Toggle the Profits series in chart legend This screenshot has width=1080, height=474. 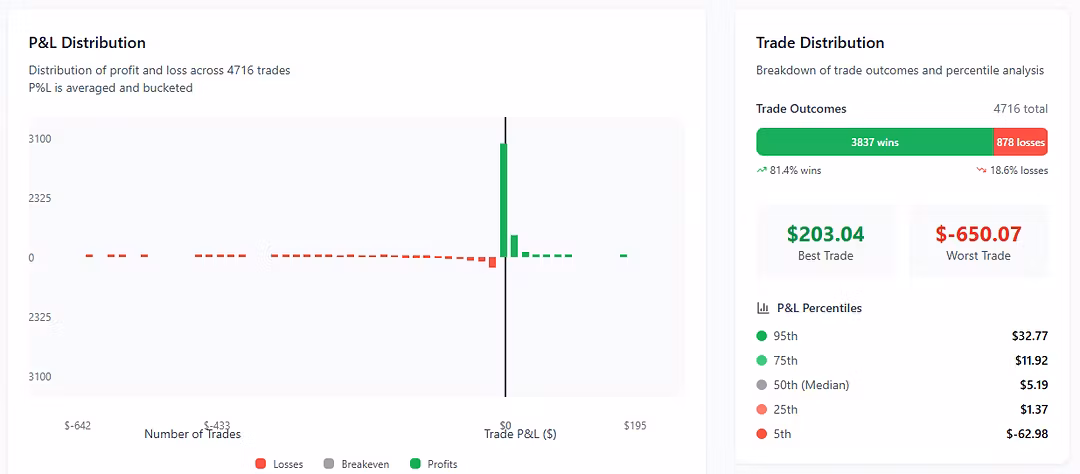(x=434, y=464)
